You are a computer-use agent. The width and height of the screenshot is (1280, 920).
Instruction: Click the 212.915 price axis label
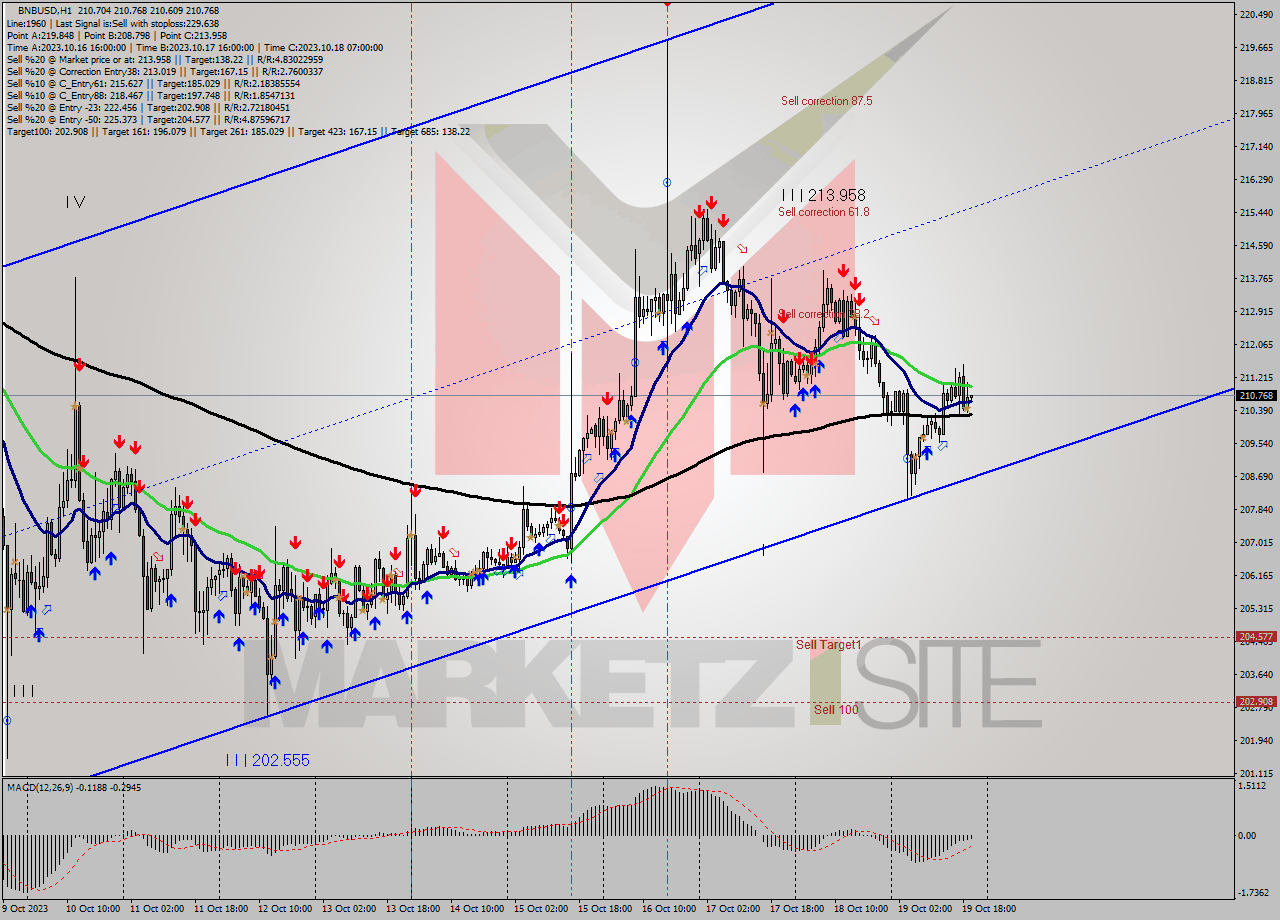click(1256, 311)
